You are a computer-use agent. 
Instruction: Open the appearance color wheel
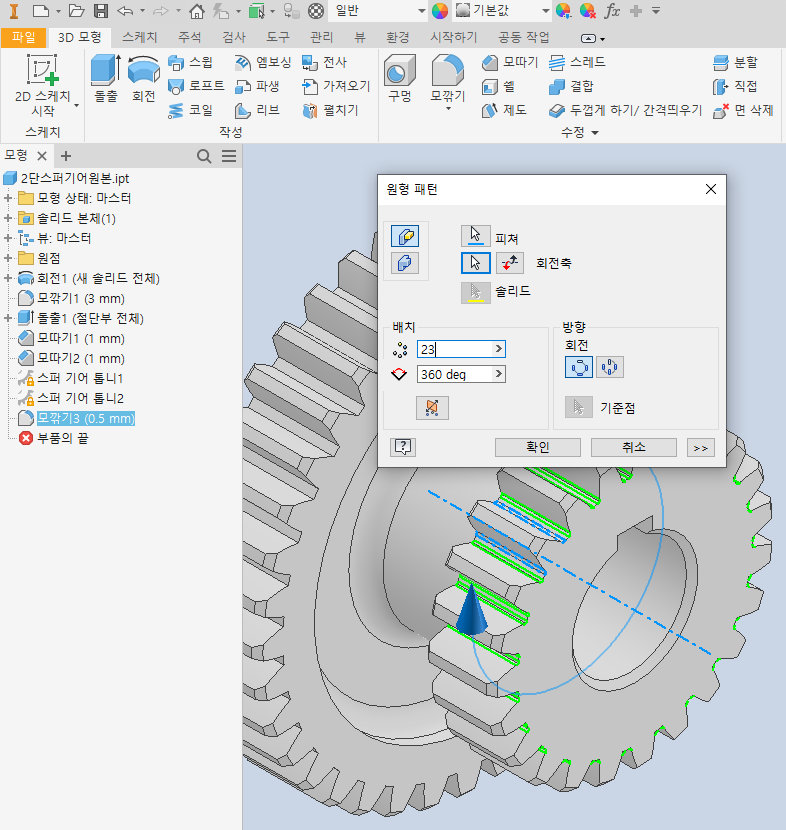point(440,11)
